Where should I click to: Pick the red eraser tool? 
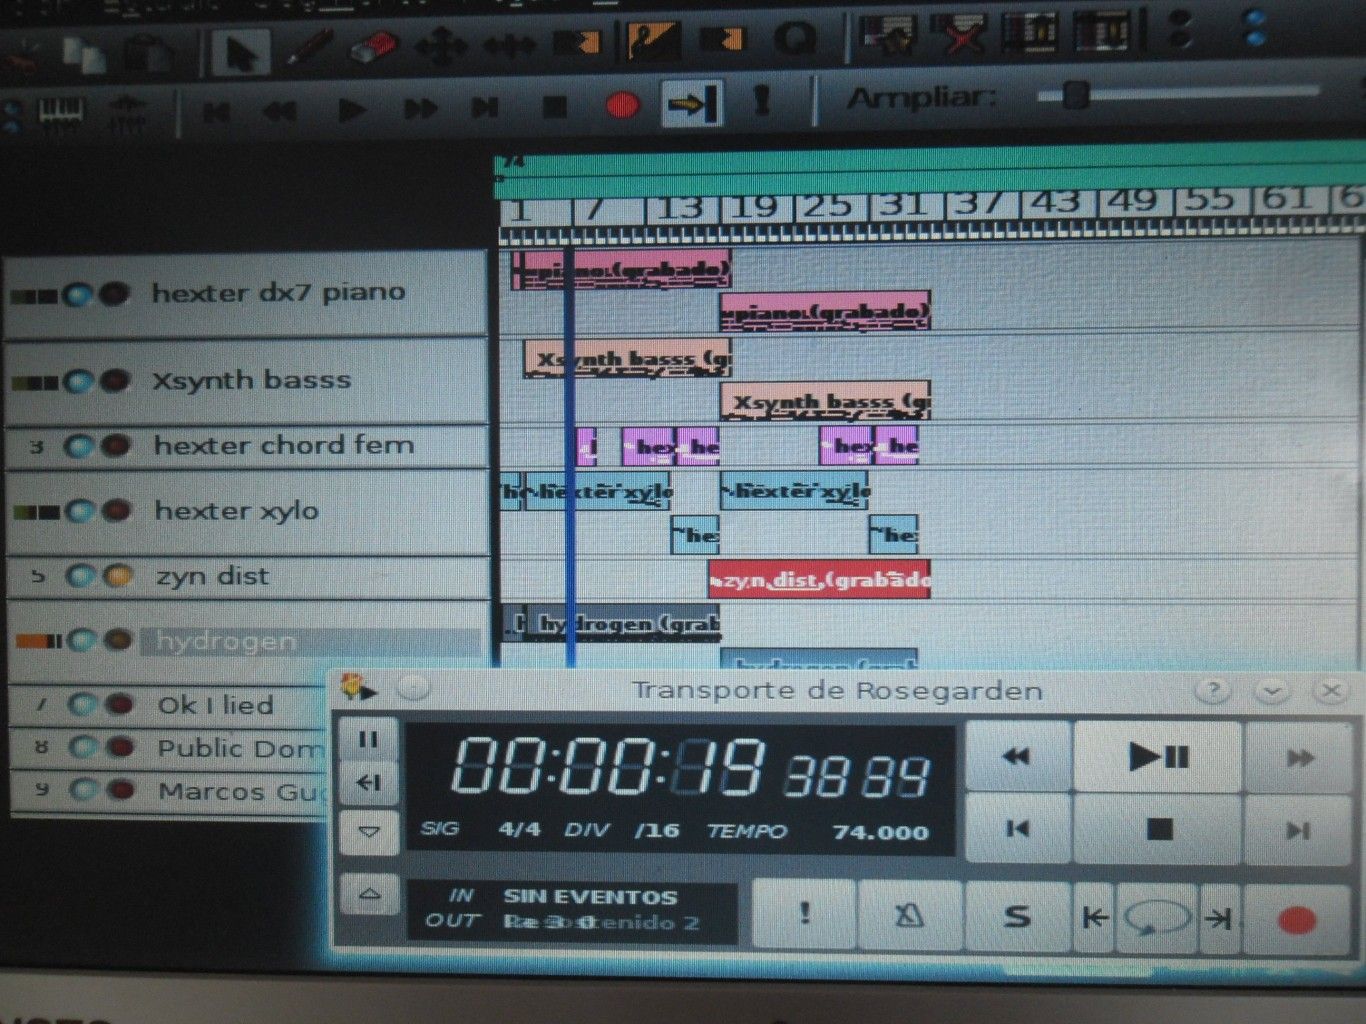click(x=375, y=47)
